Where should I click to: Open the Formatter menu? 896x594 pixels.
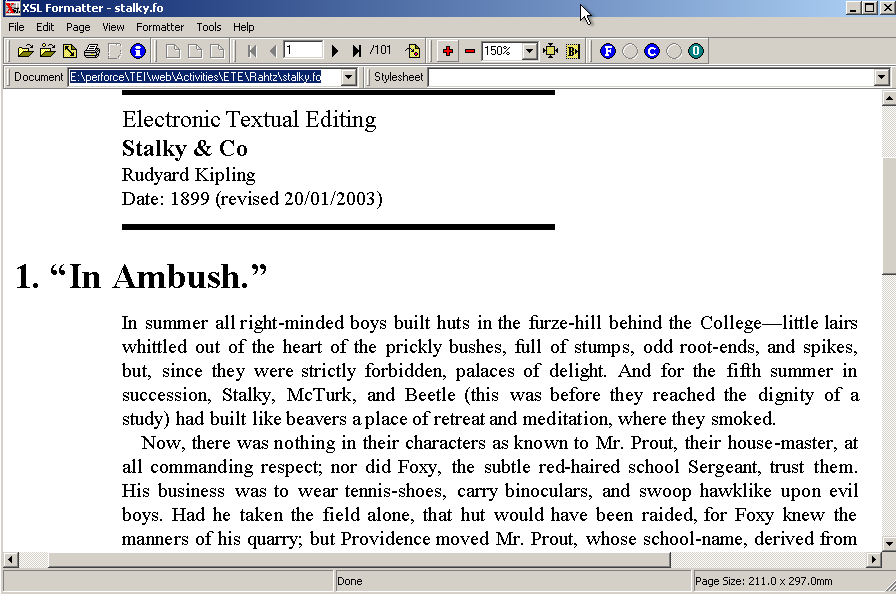point(160,27)
